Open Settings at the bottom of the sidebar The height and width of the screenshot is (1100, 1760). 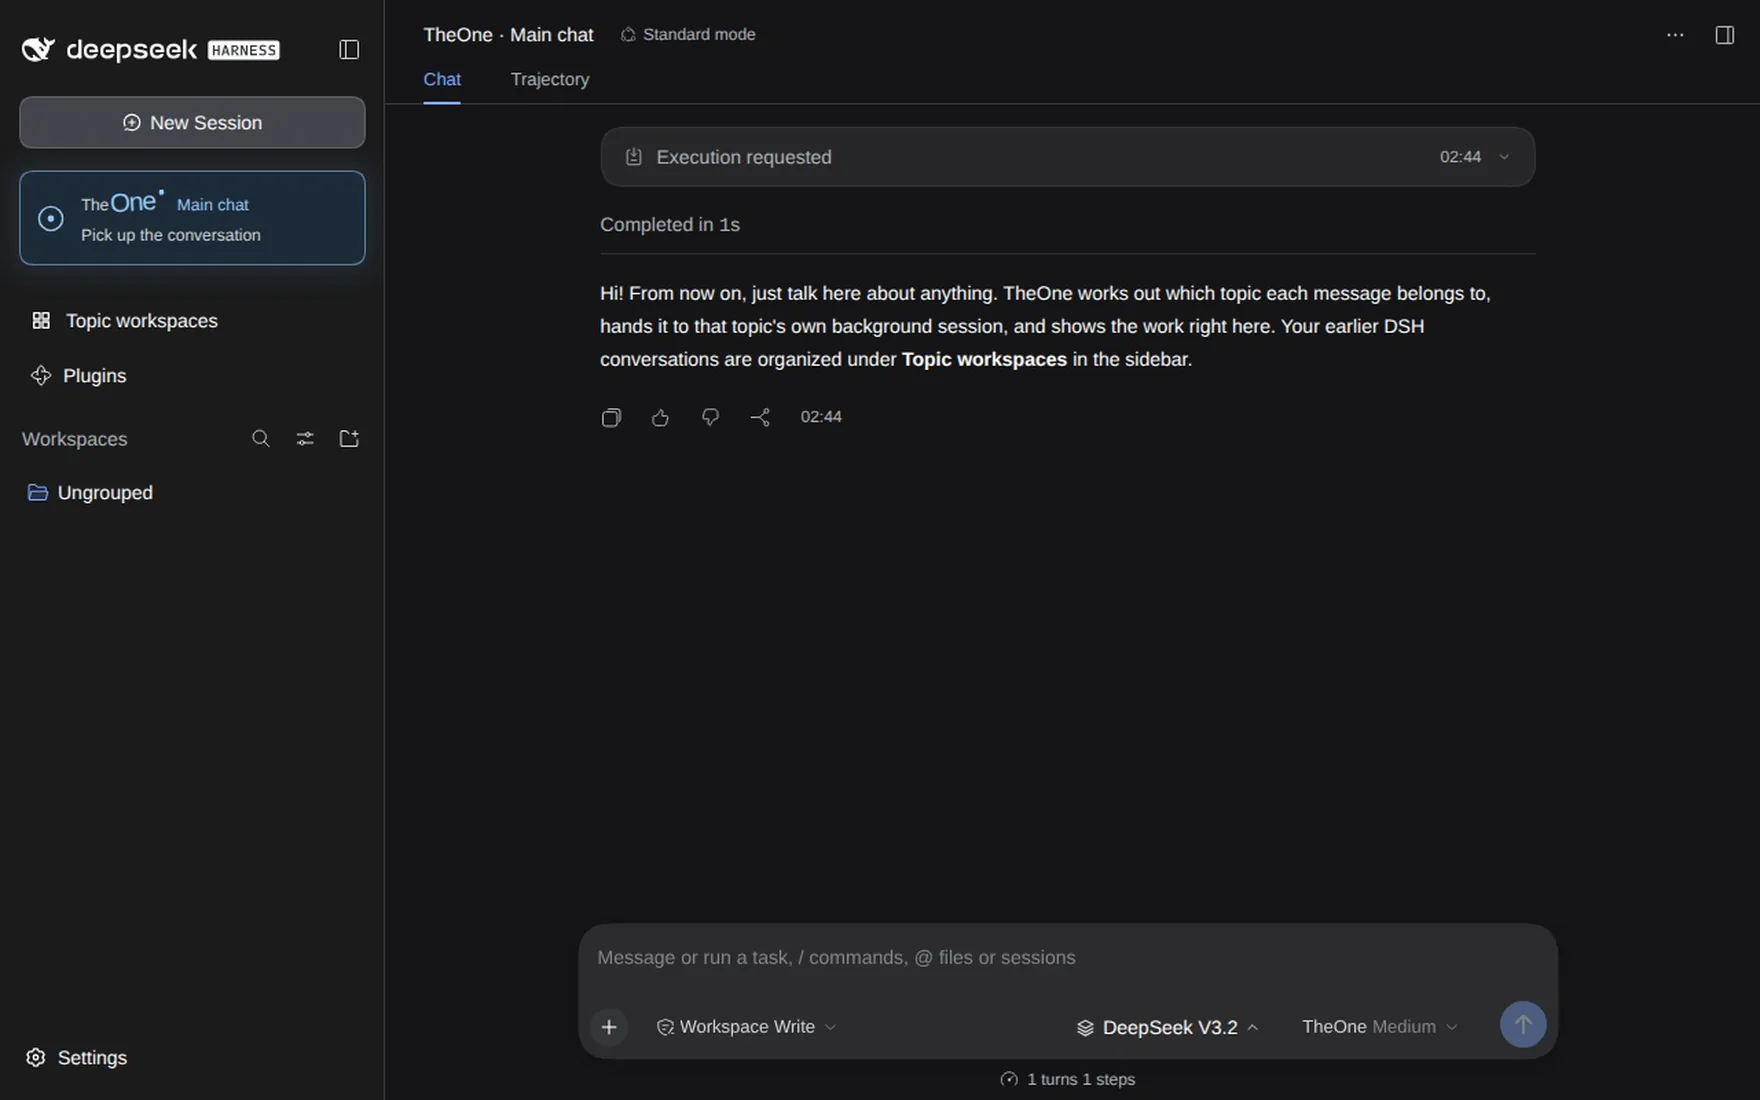pos(77,1058)
